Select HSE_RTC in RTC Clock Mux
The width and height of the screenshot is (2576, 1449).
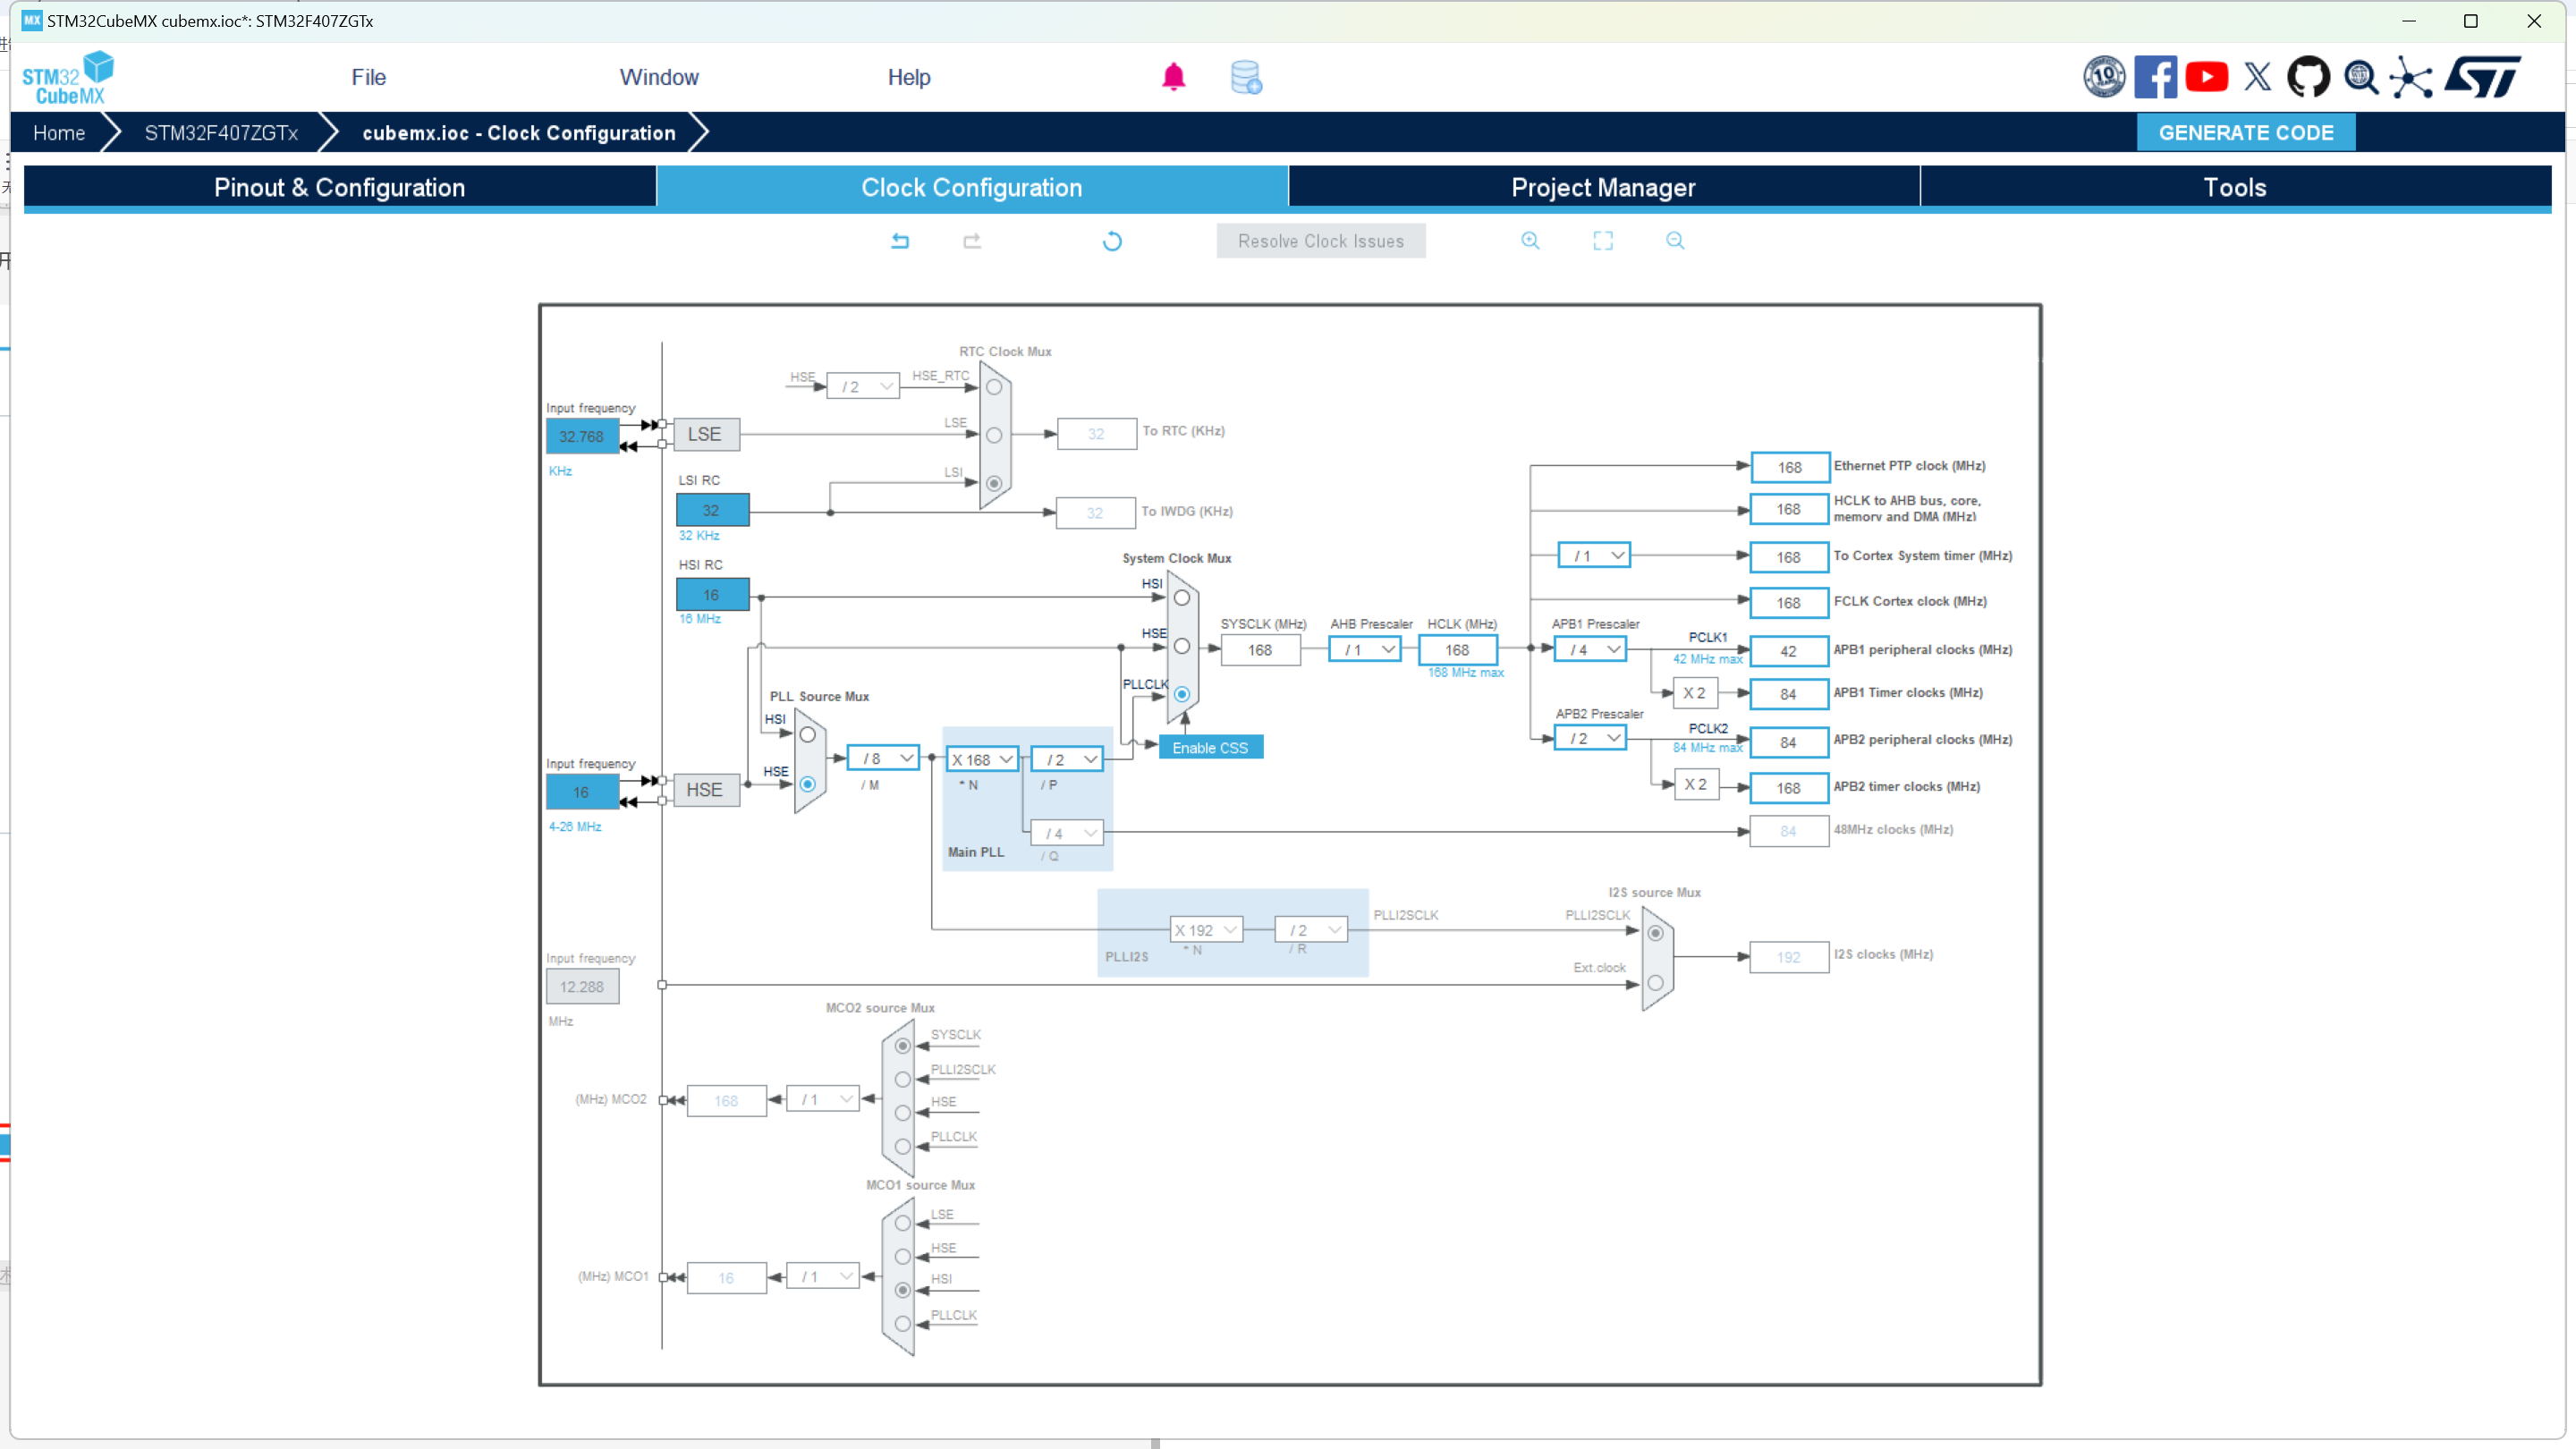pyautogui.click(x=994, y=387)
